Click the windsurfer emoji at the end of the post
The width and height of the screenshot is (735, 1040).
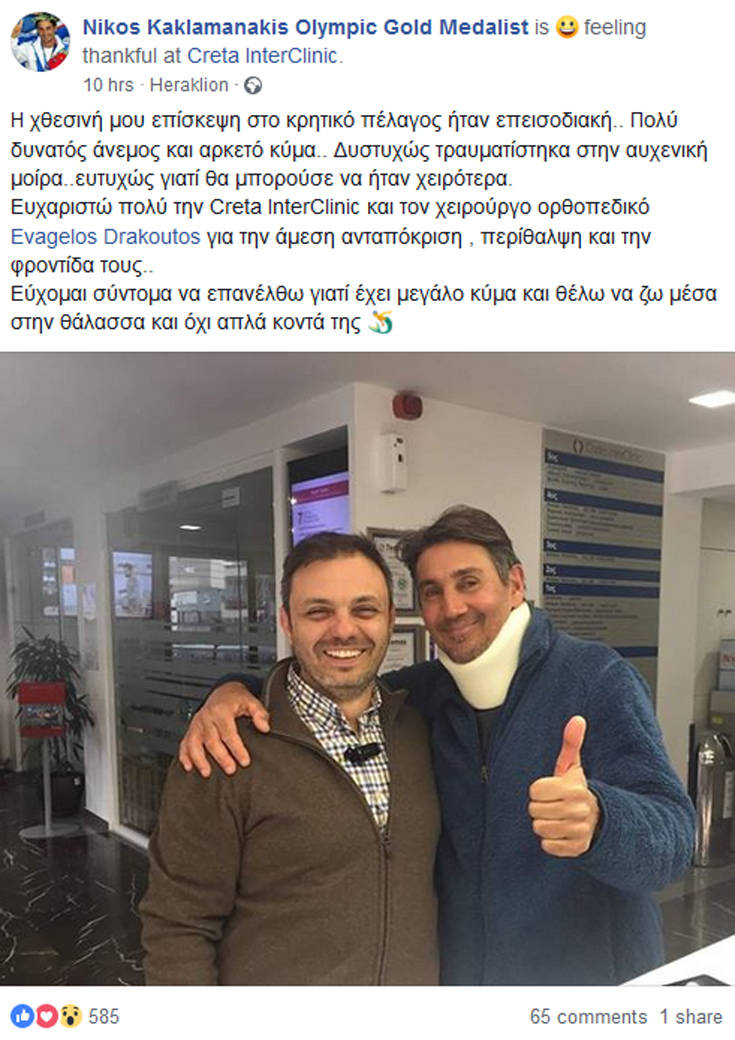pyautogui.click(x=381, y=322)
